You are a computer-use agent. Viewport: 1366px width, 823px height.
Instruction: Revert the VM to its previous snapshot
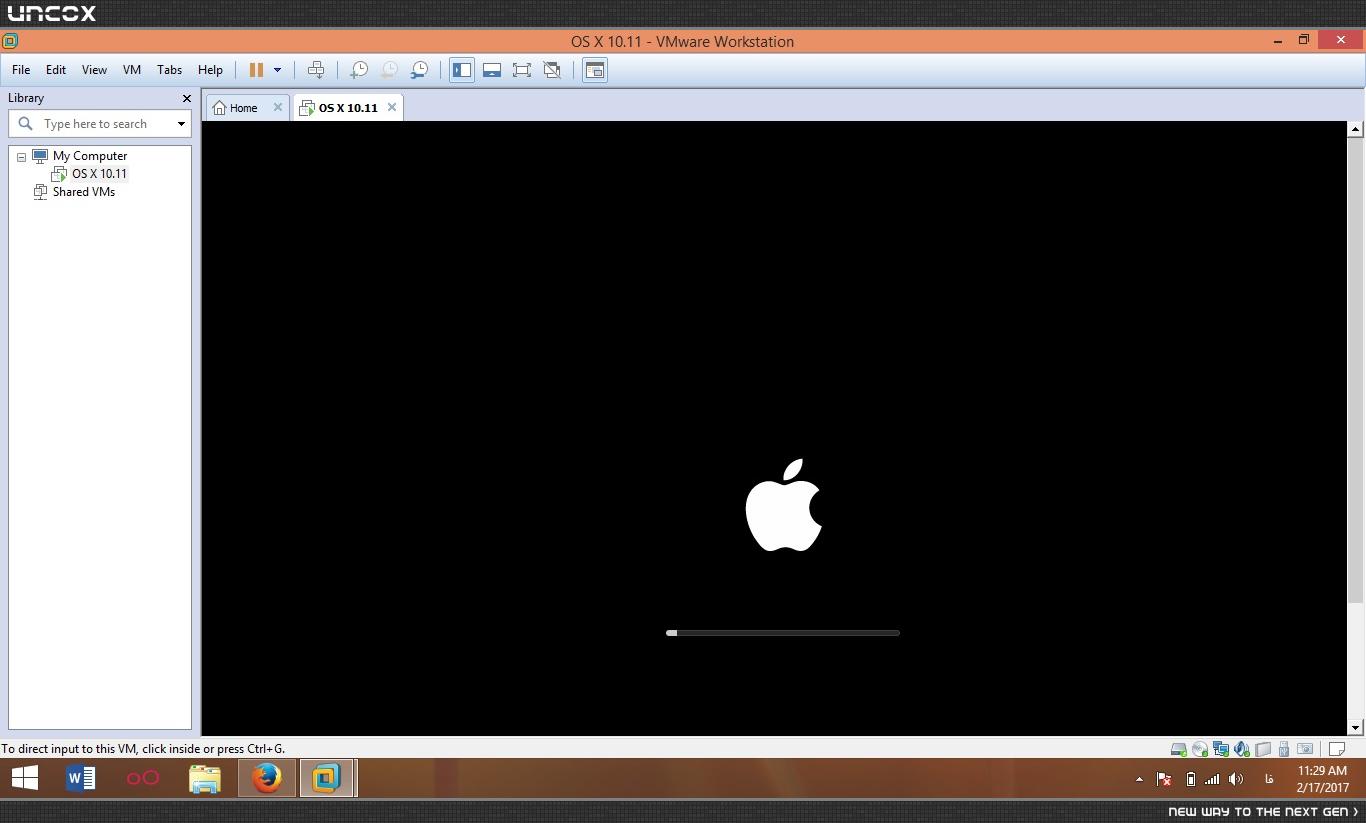pyautogui.click(x=389, y=70)
